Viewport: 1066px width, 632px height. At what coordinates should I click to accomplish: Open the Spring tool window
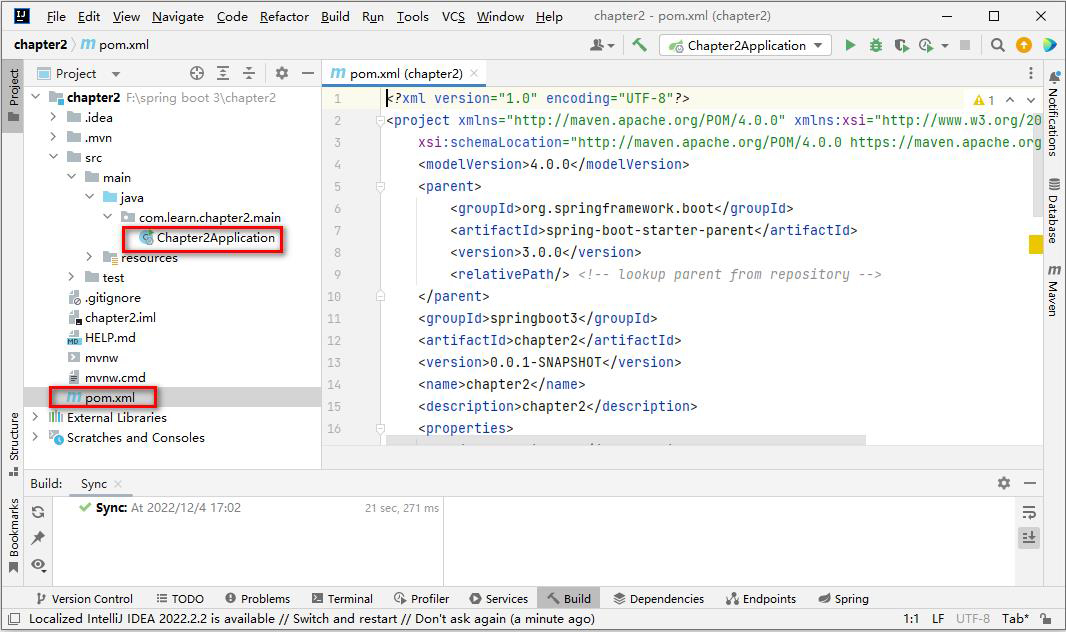coord(843,599)
